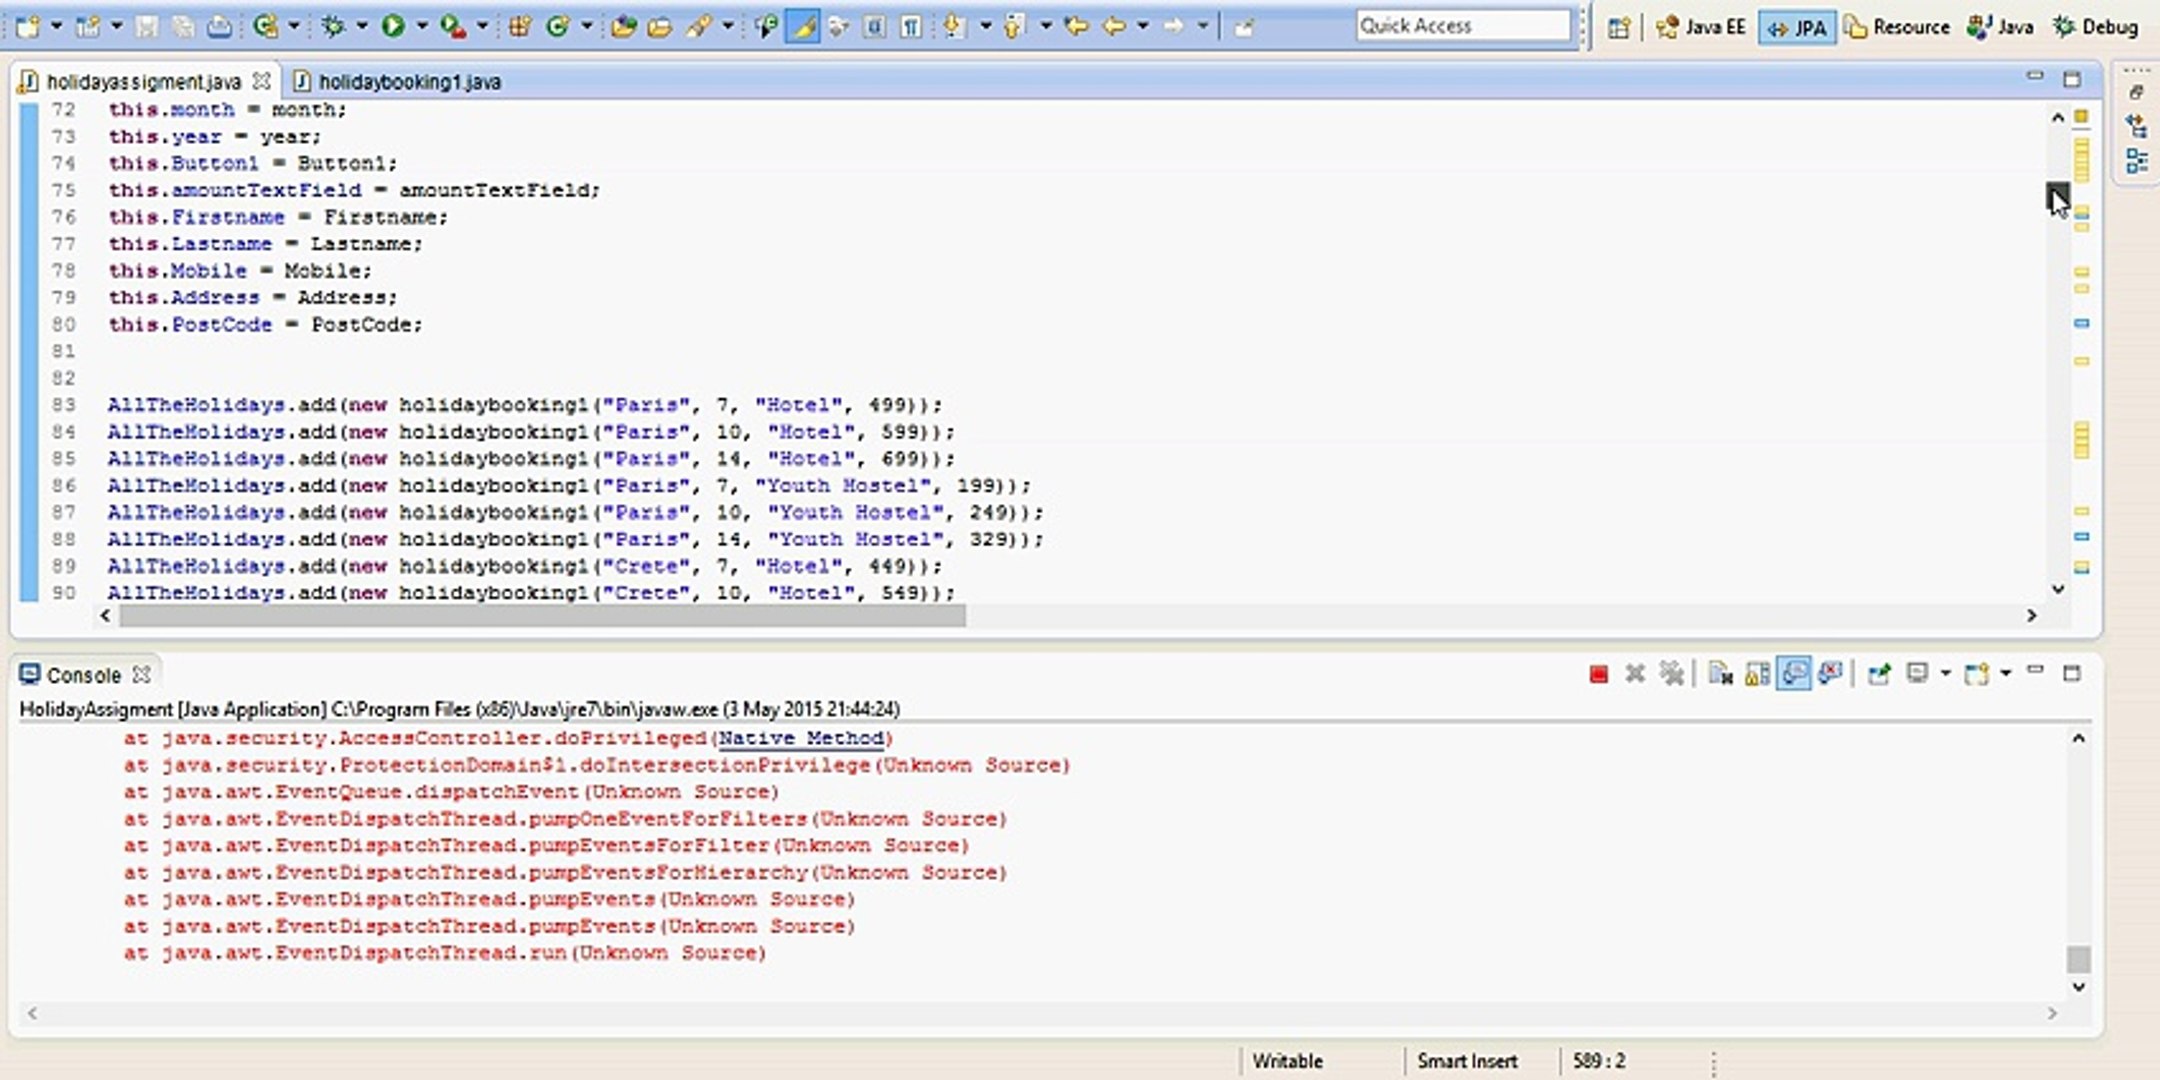Click the Open Type icon

tap(624, 27)
